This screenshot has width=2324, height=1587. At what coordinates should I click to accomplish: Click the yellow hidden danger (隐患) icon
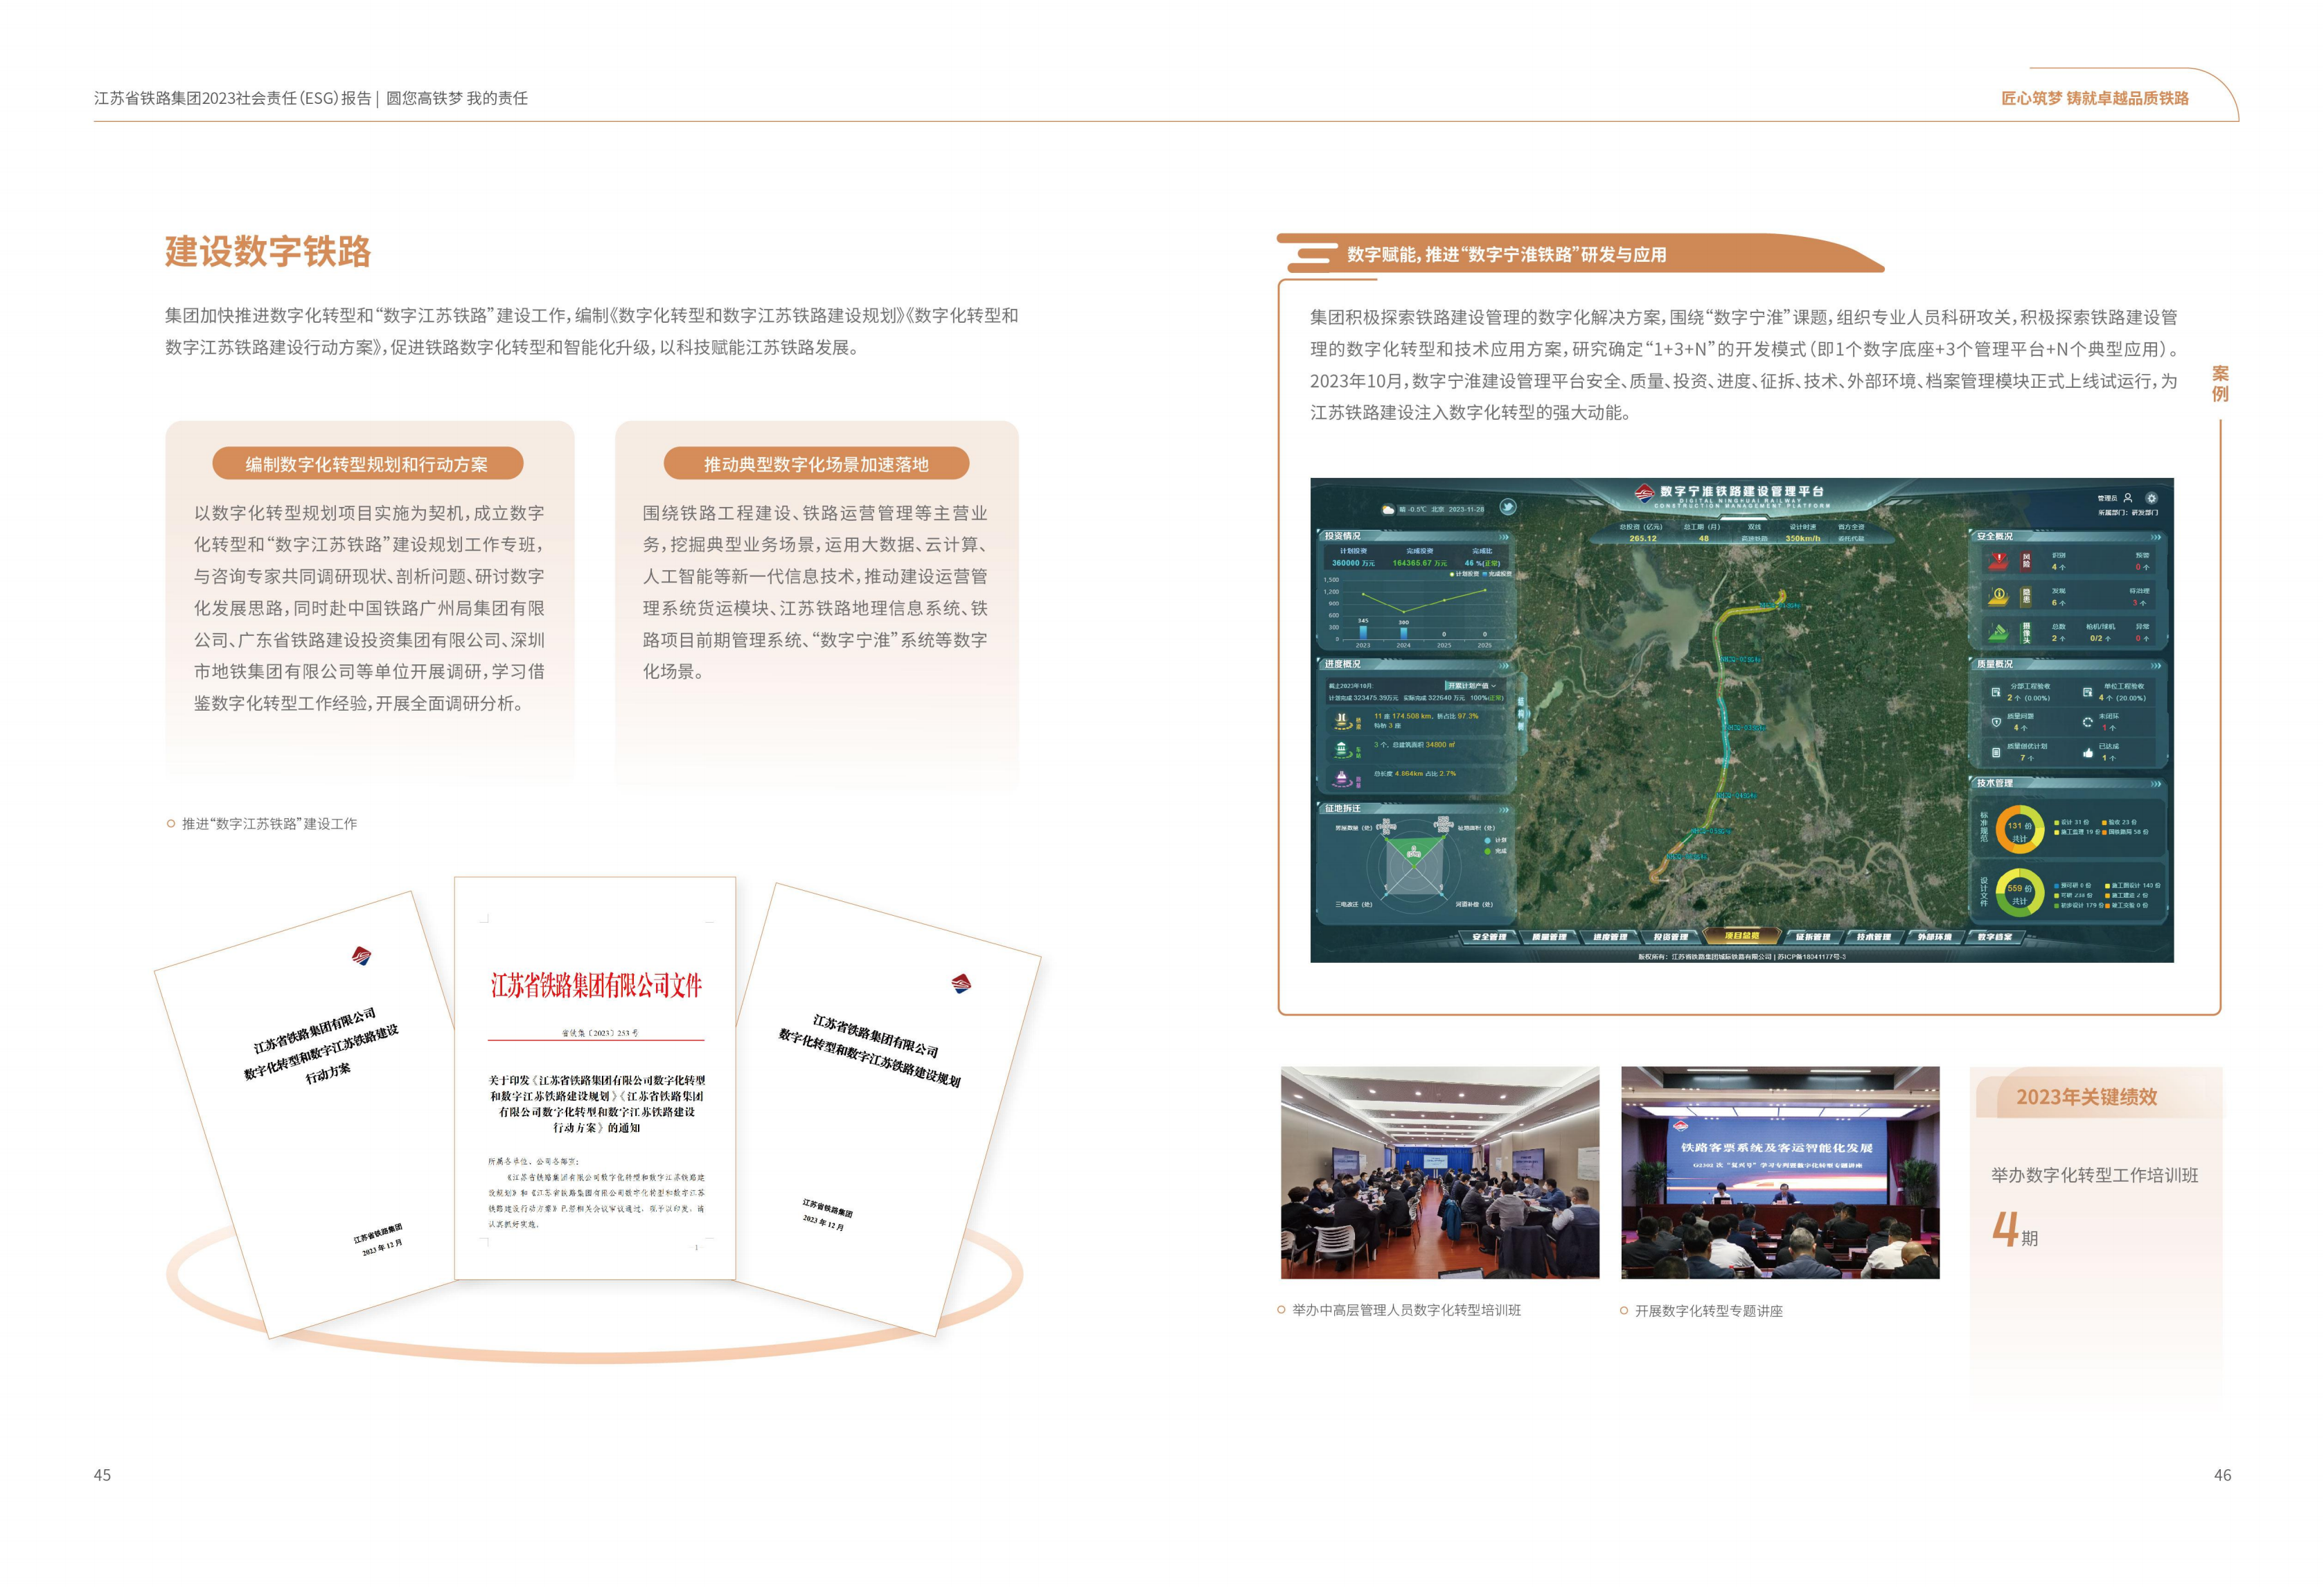point(1998,597)
